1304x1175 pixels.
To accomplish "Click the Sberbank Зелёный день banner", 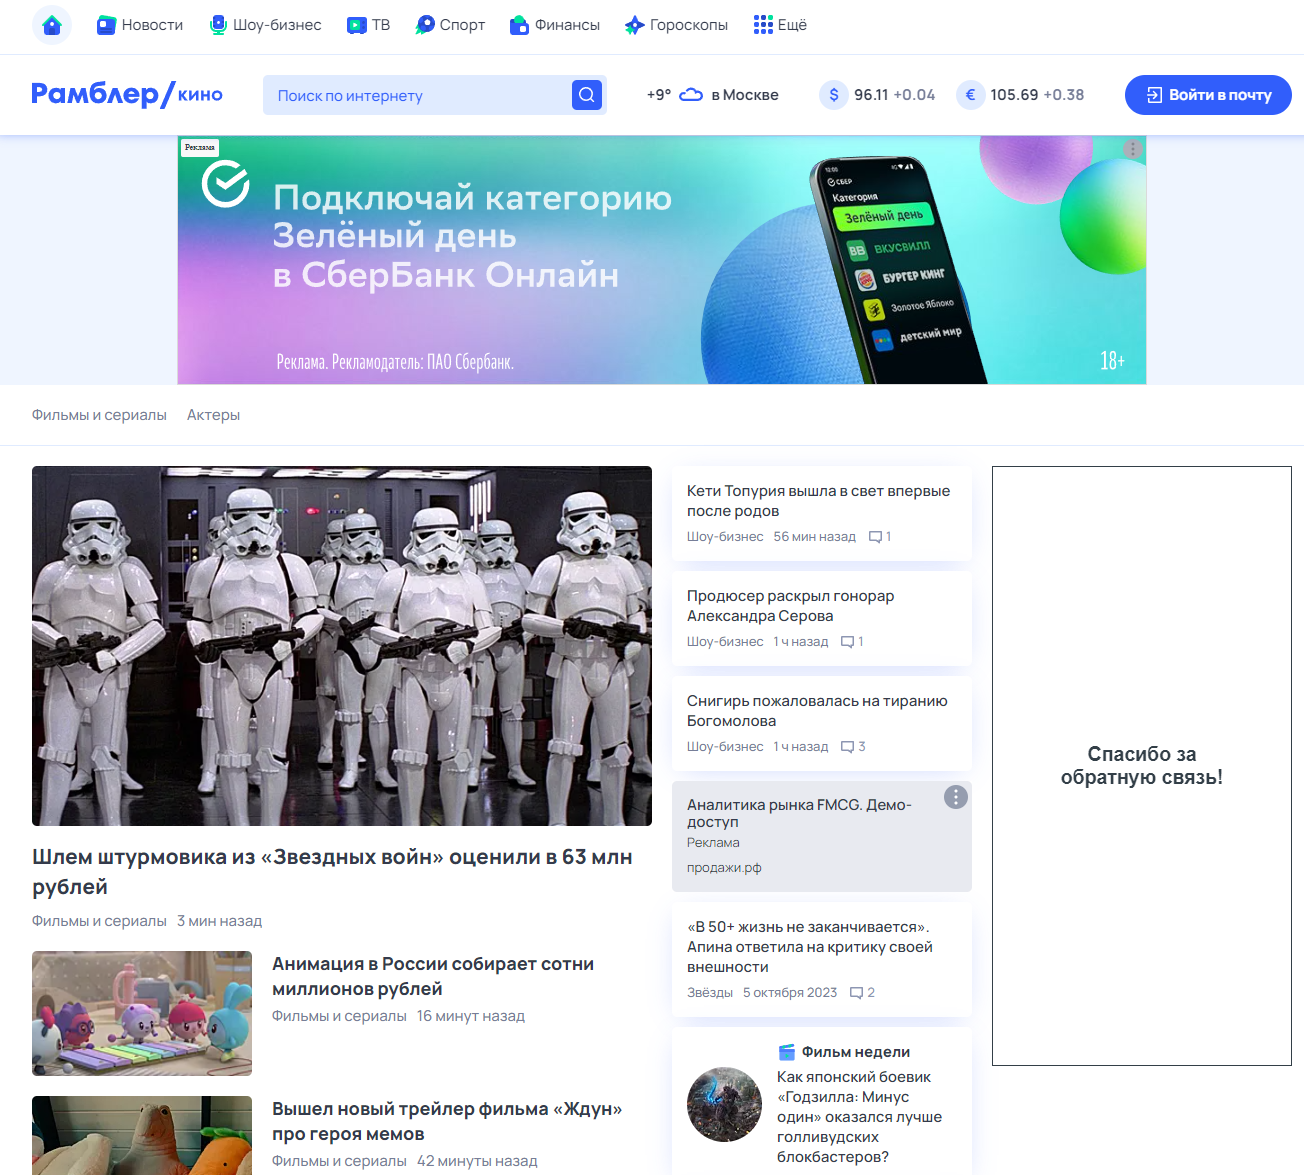I will (662, 260).
